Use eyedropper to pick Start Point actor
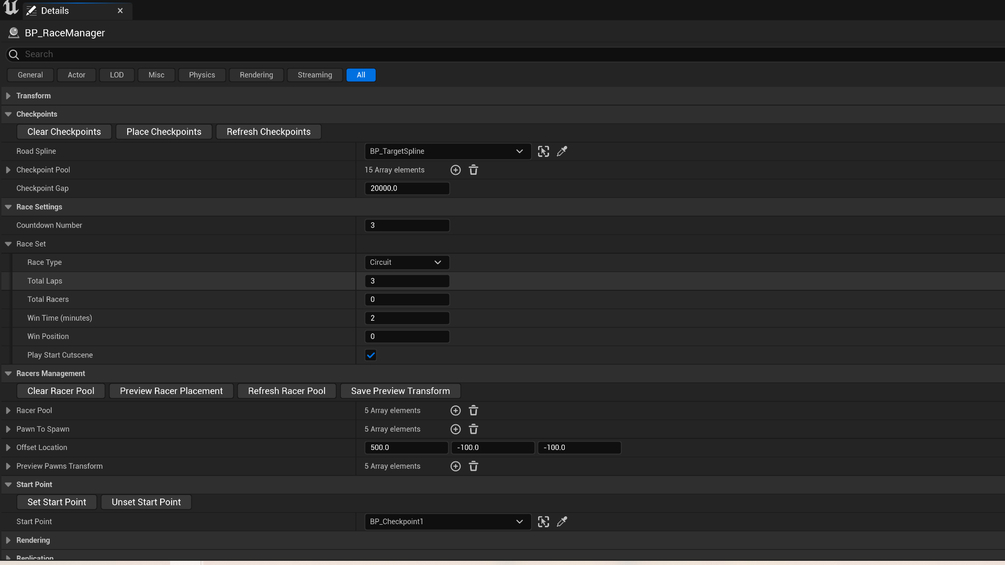 coord(562,521)
